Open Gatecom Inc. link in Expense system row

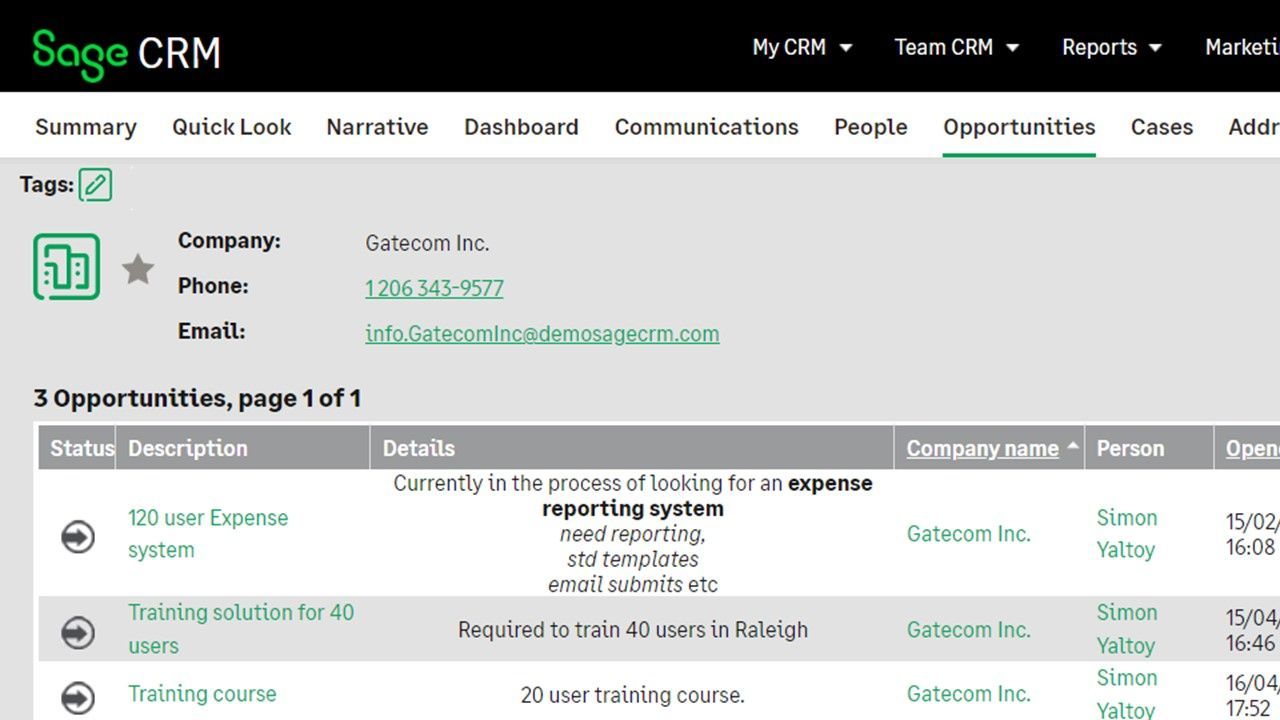pos(968,534)
